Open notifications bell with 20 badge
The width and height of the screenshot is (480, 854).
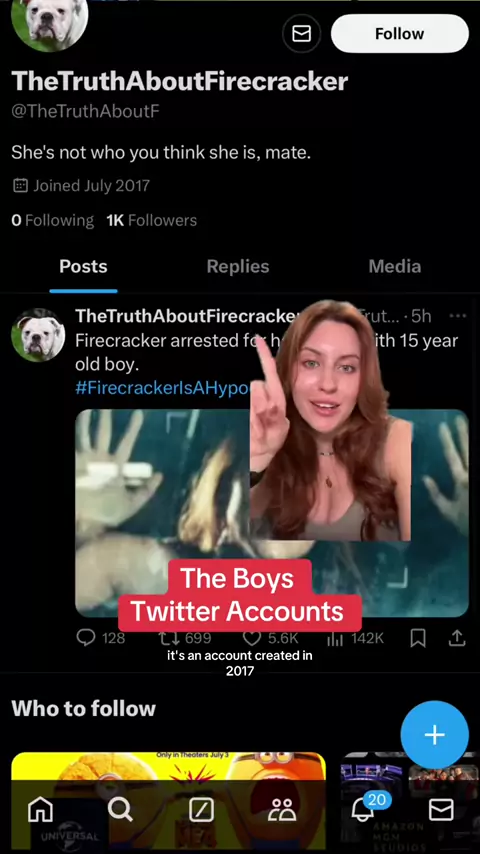click(x=364, y=809)
